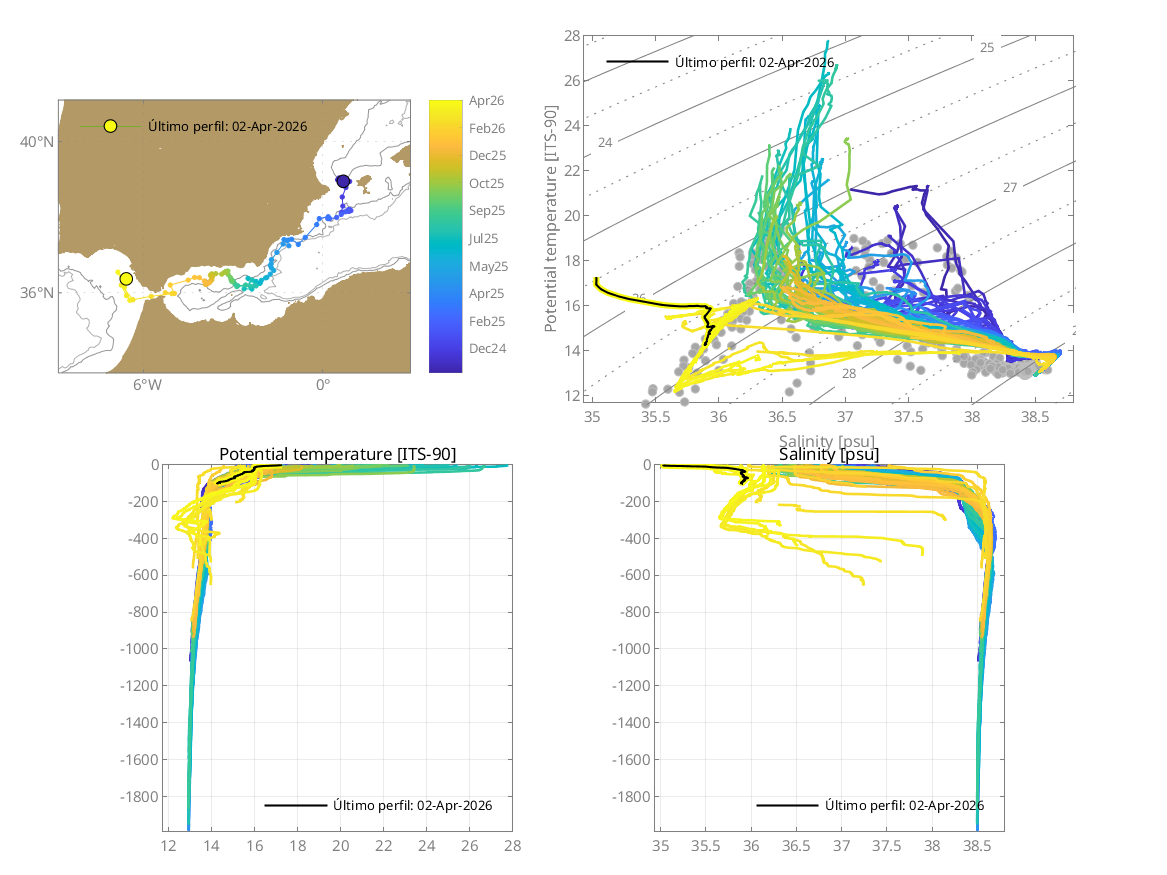This screenshot has width=1167, height=875.
Task: Click the dark blue starting-position marker near Ibiza
Action: 343,181
